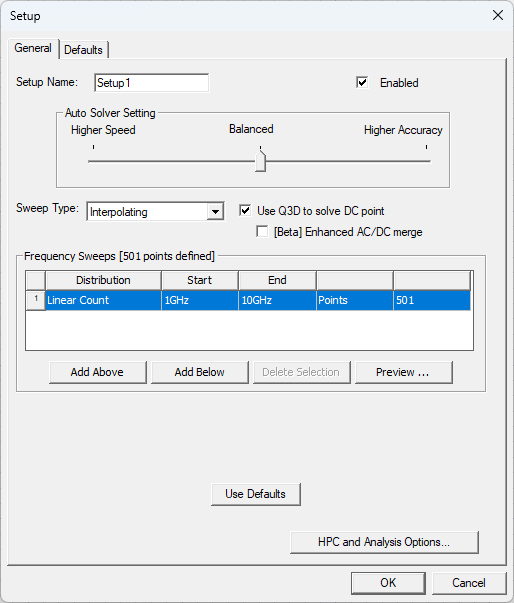Click the Distribution column header
The width and height of the screenshot is (514, 603).
[x=103, y=280]
